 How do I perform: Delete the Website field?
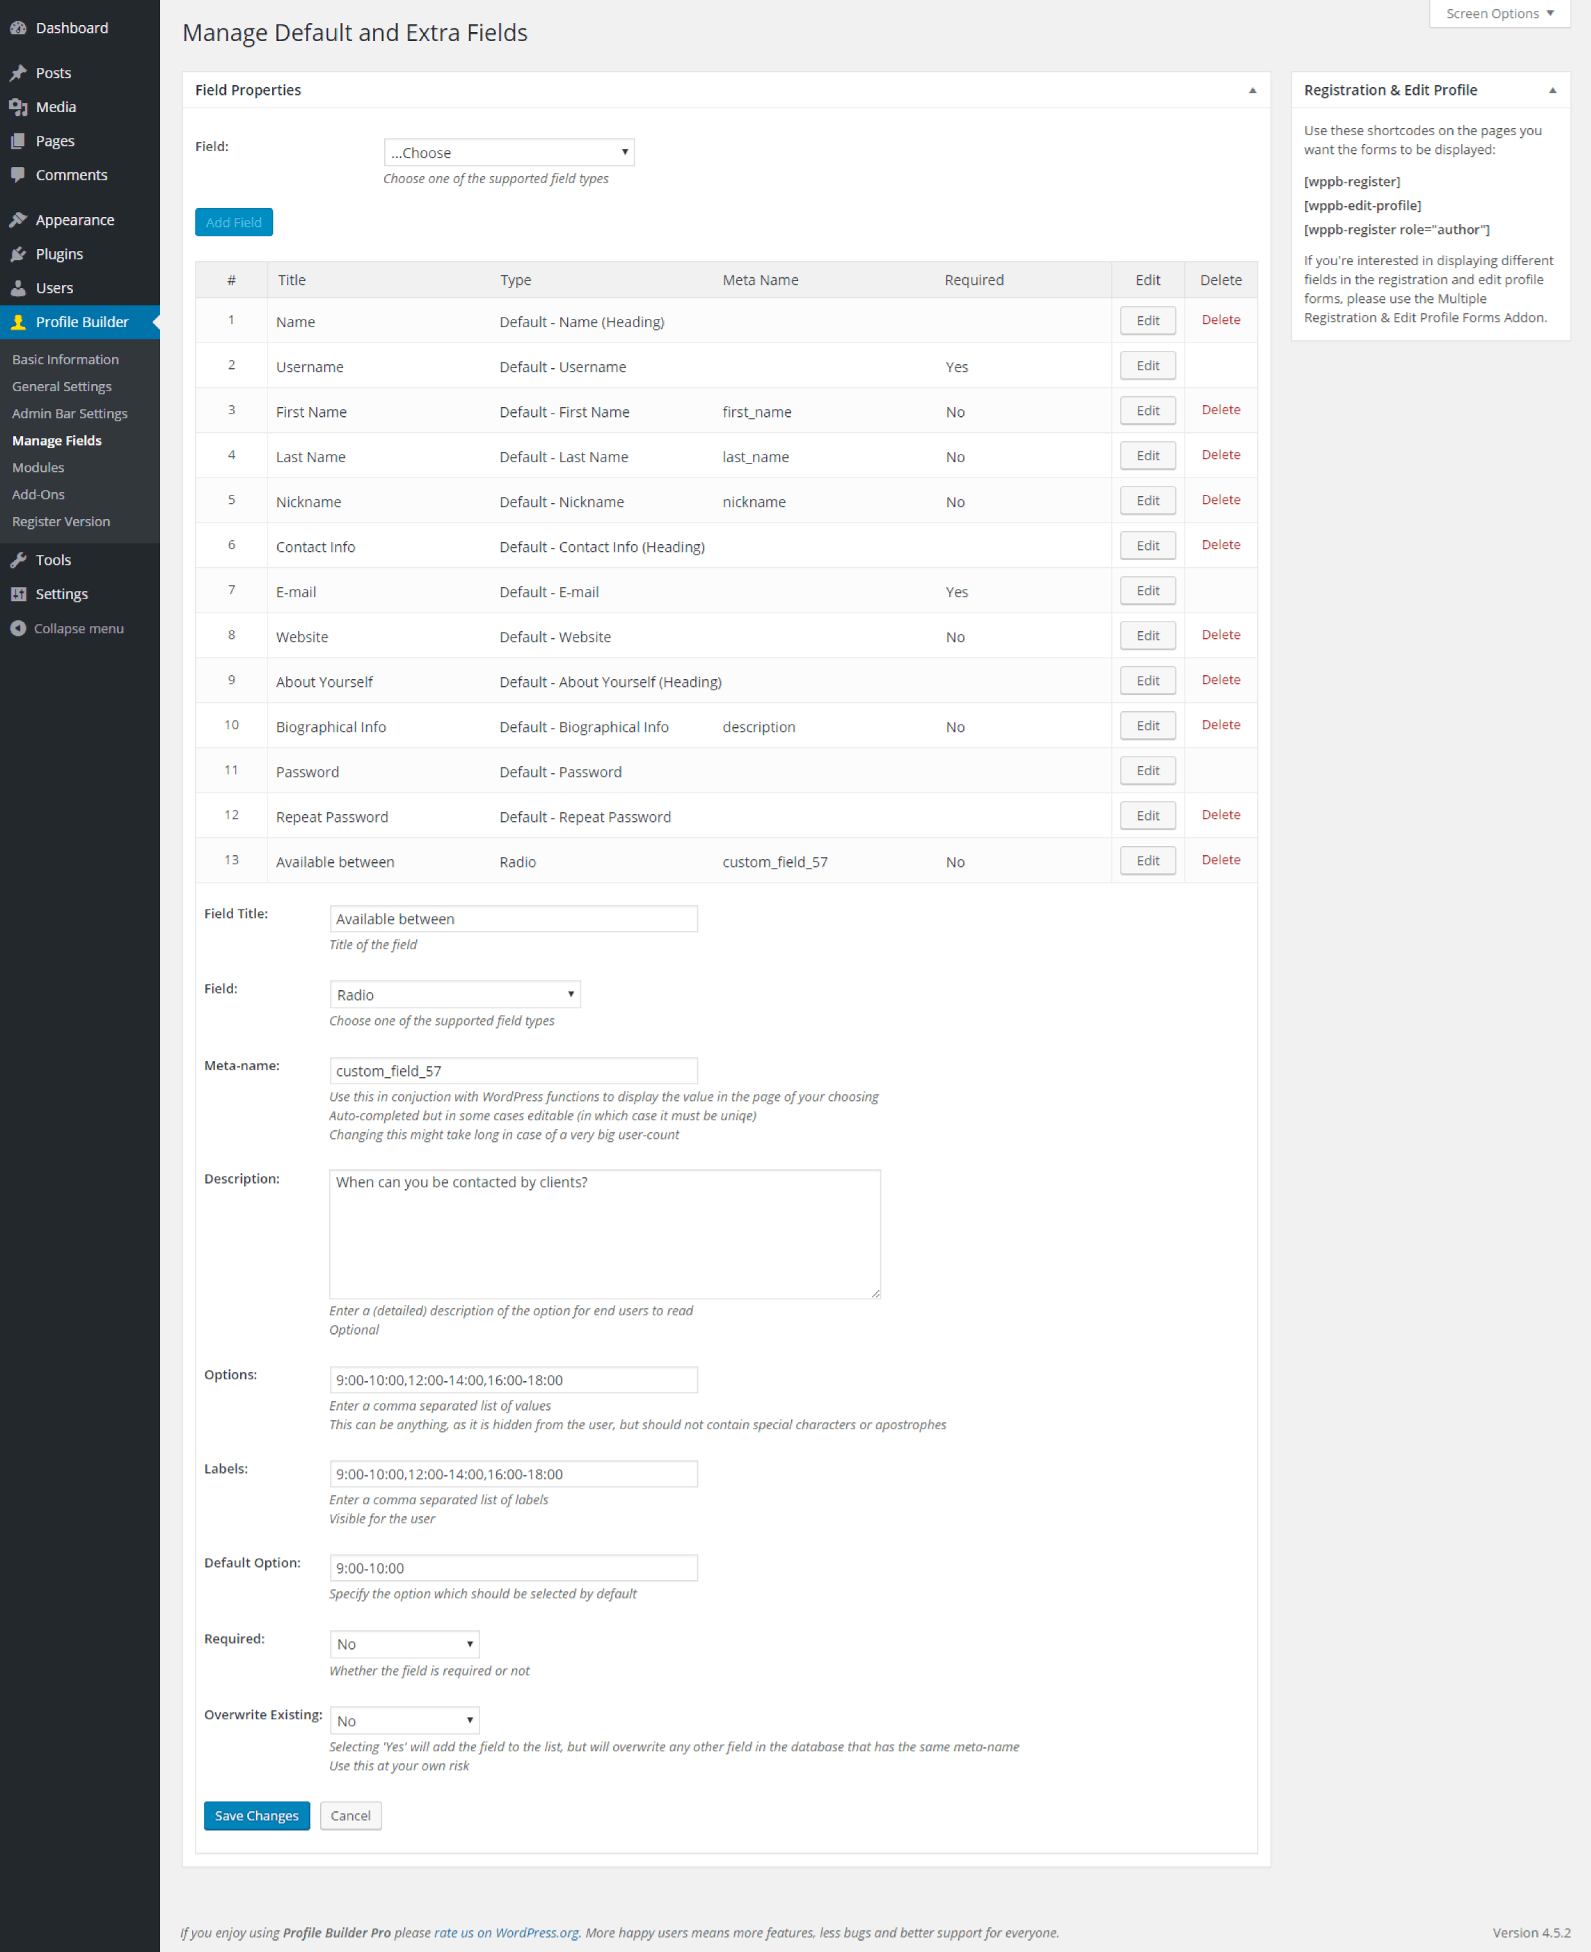pyautogui.click(x=1221, y=635)
